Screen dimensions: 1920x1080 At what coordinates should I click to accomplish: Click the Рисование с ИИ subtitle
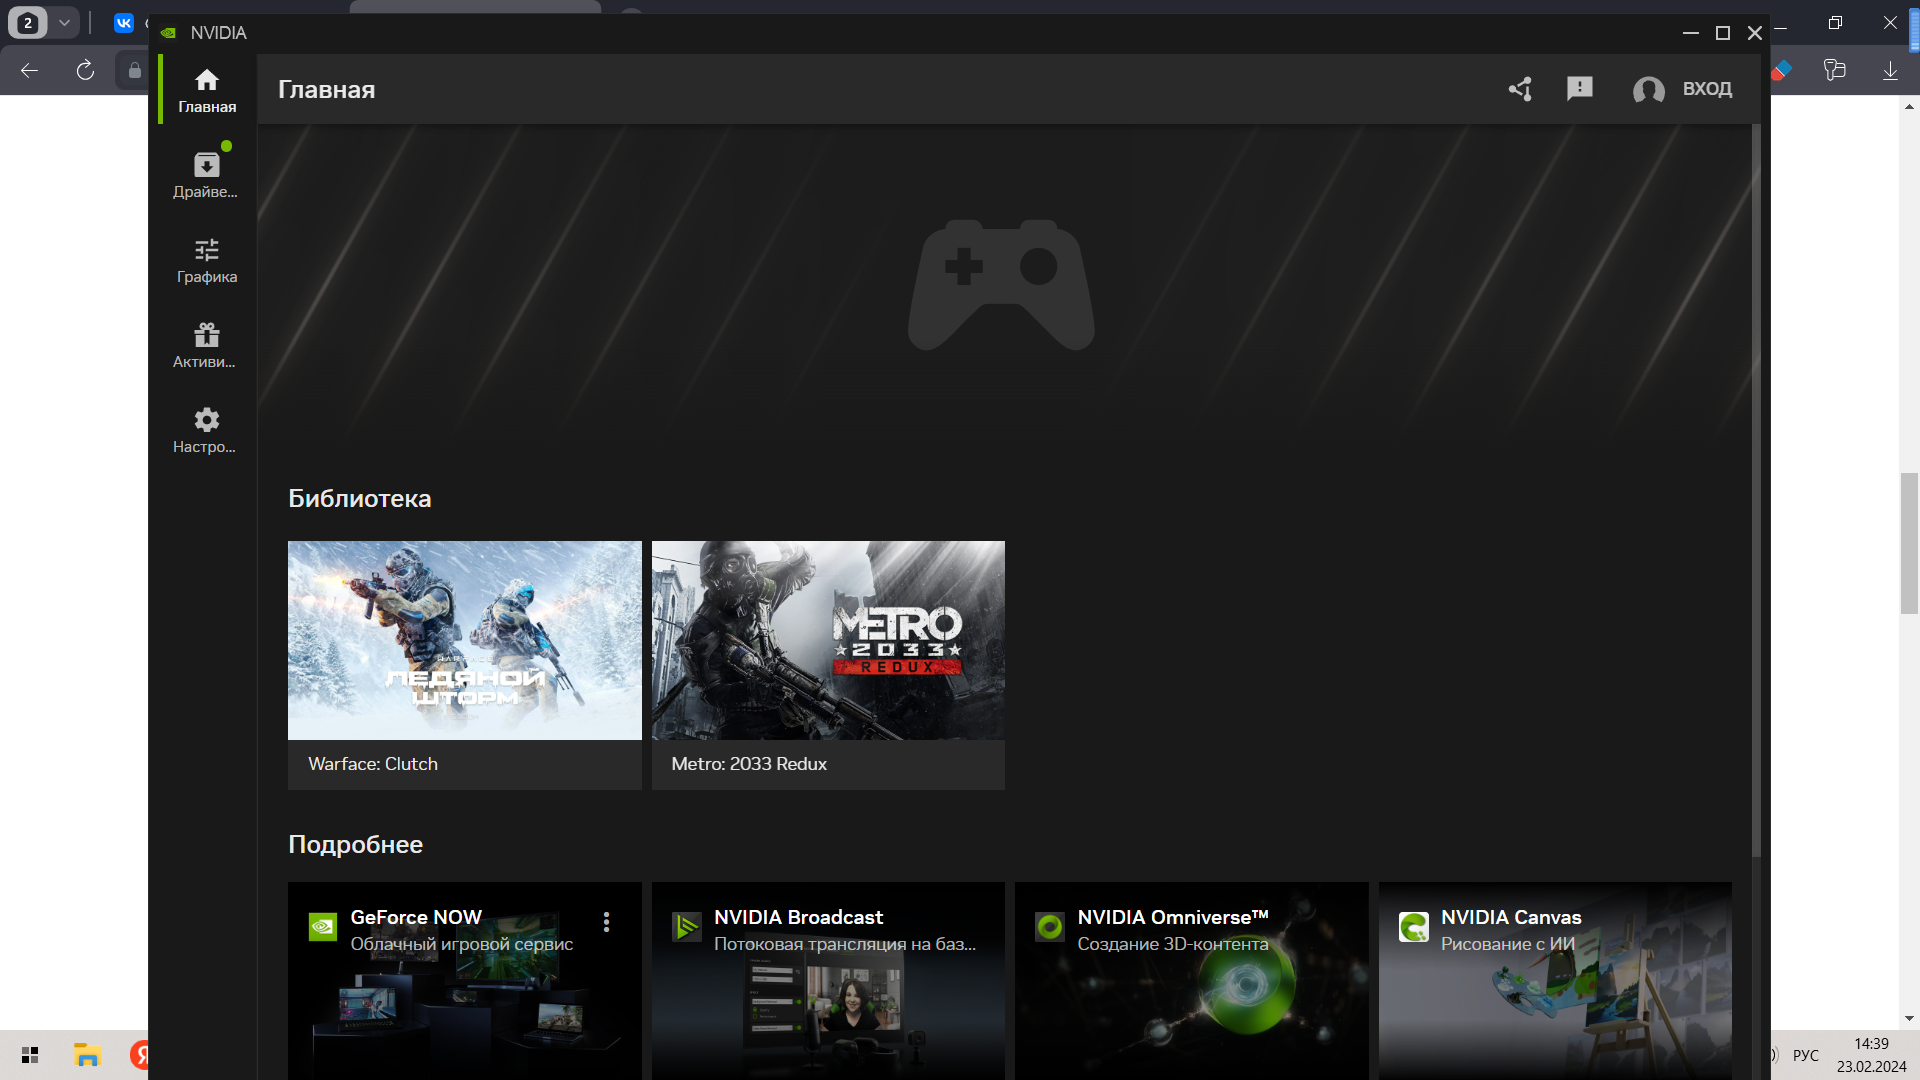click(x=1508, y=944)
